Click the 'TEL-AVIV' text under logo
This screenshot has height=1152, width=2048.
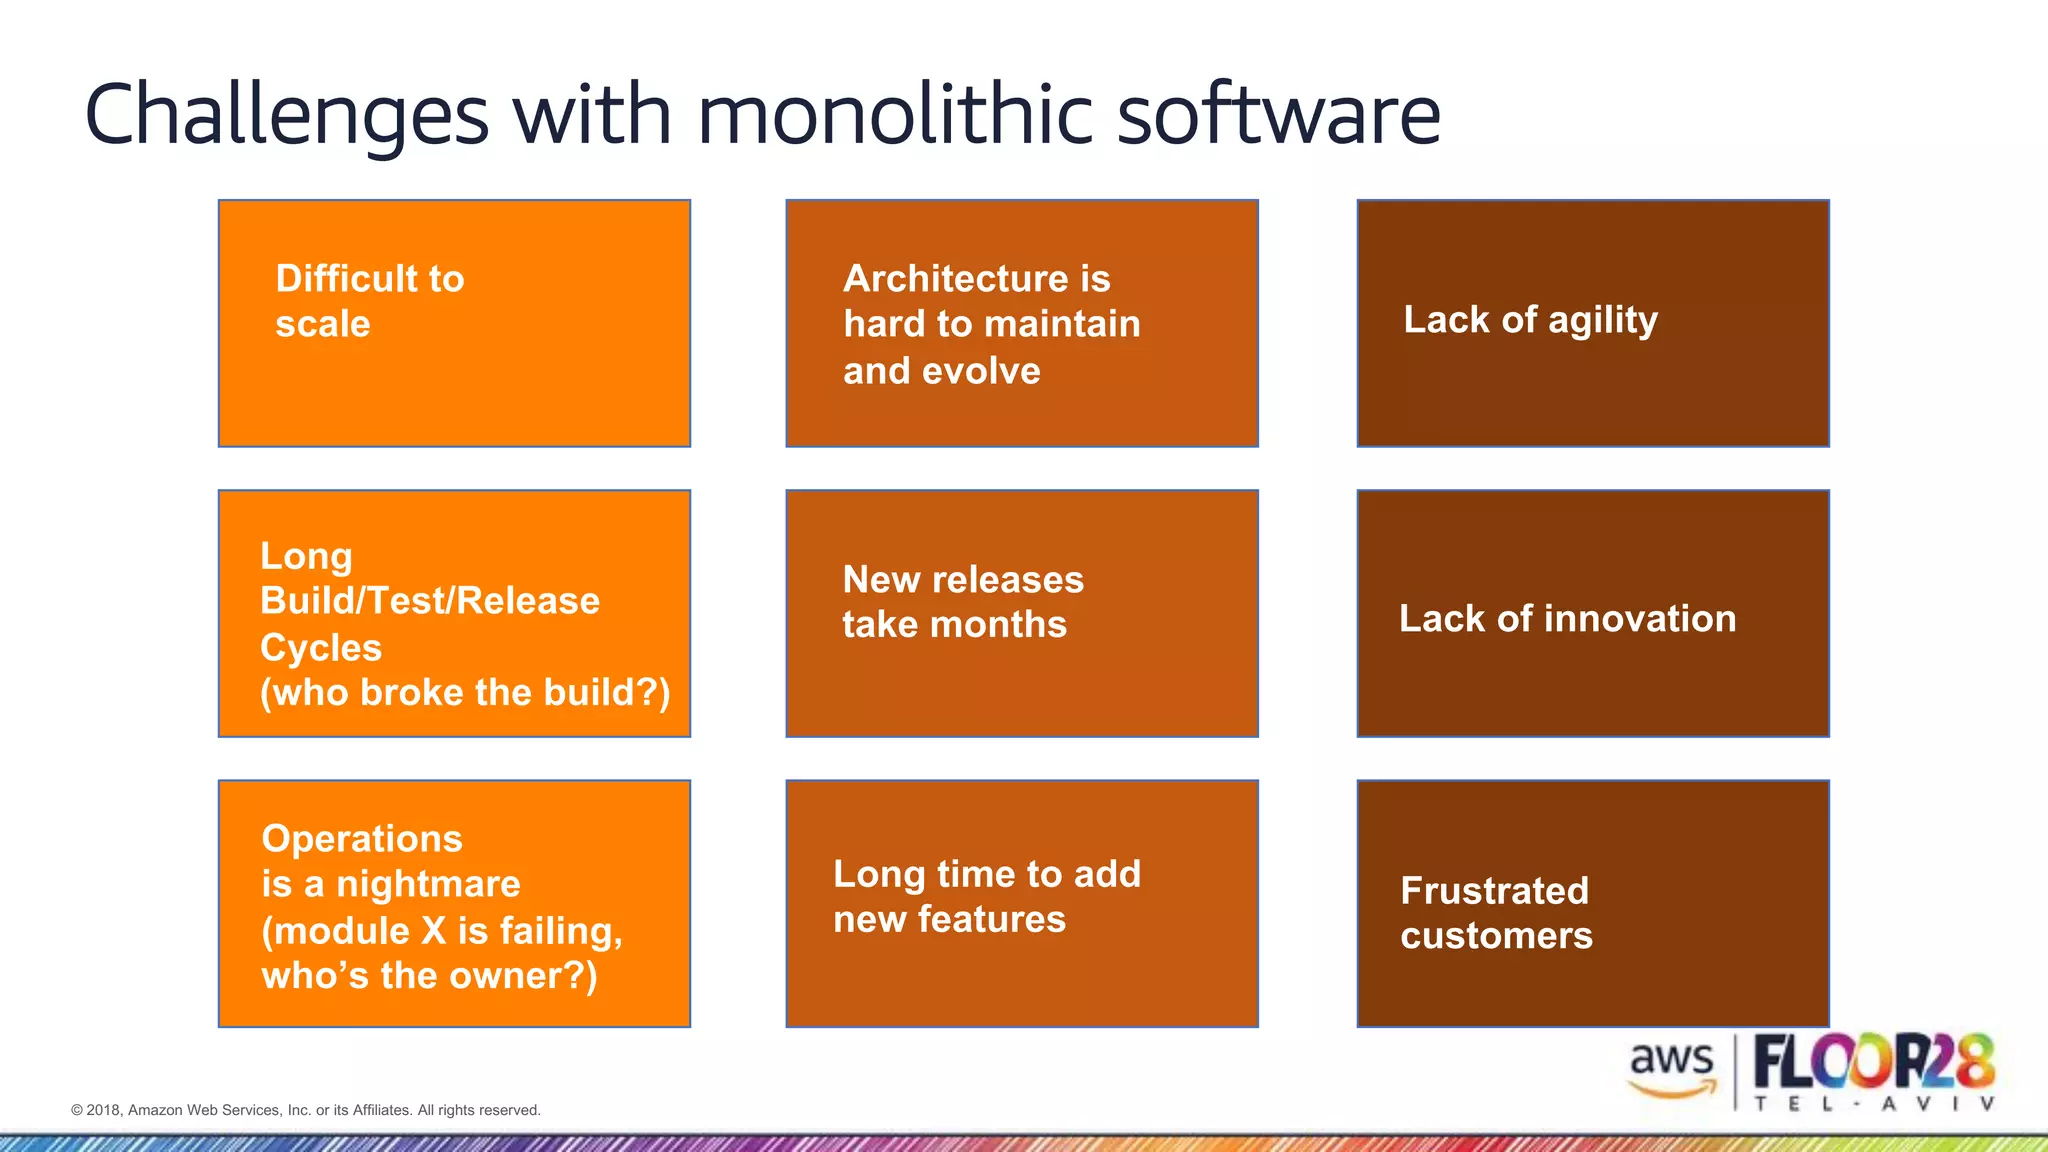click(1874, 1104)
